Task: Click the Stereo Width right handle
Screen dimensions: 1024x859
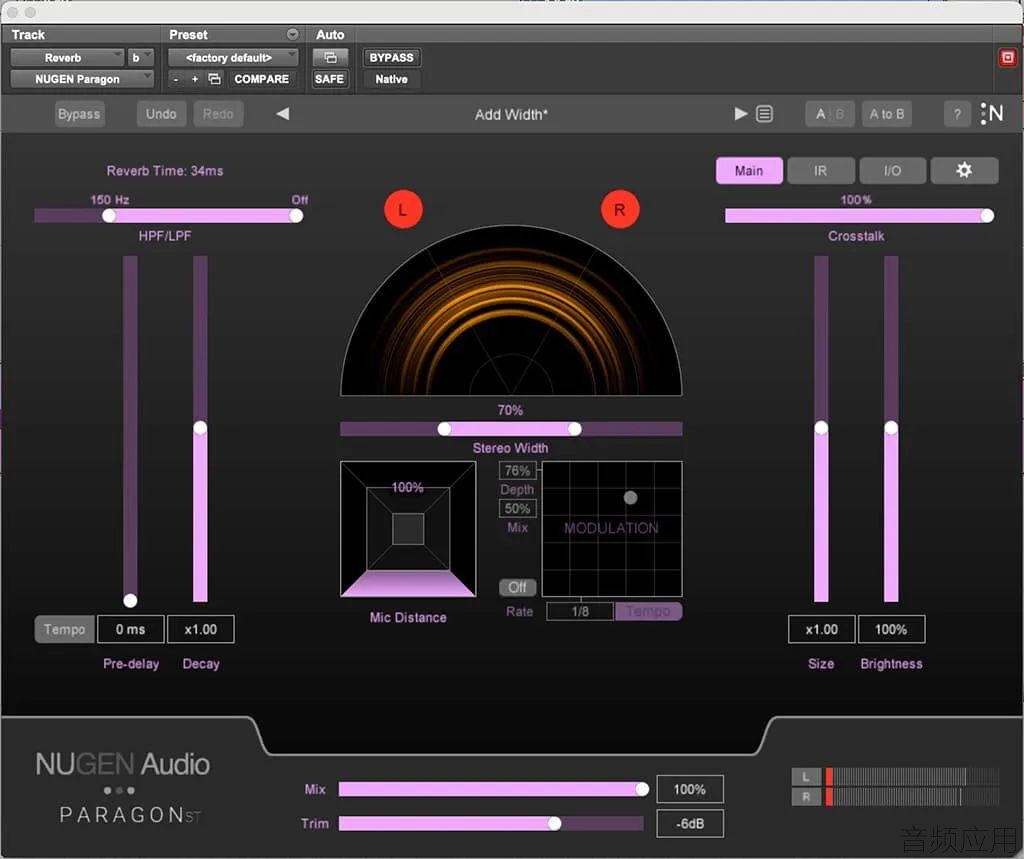Action: pos(575,429)
